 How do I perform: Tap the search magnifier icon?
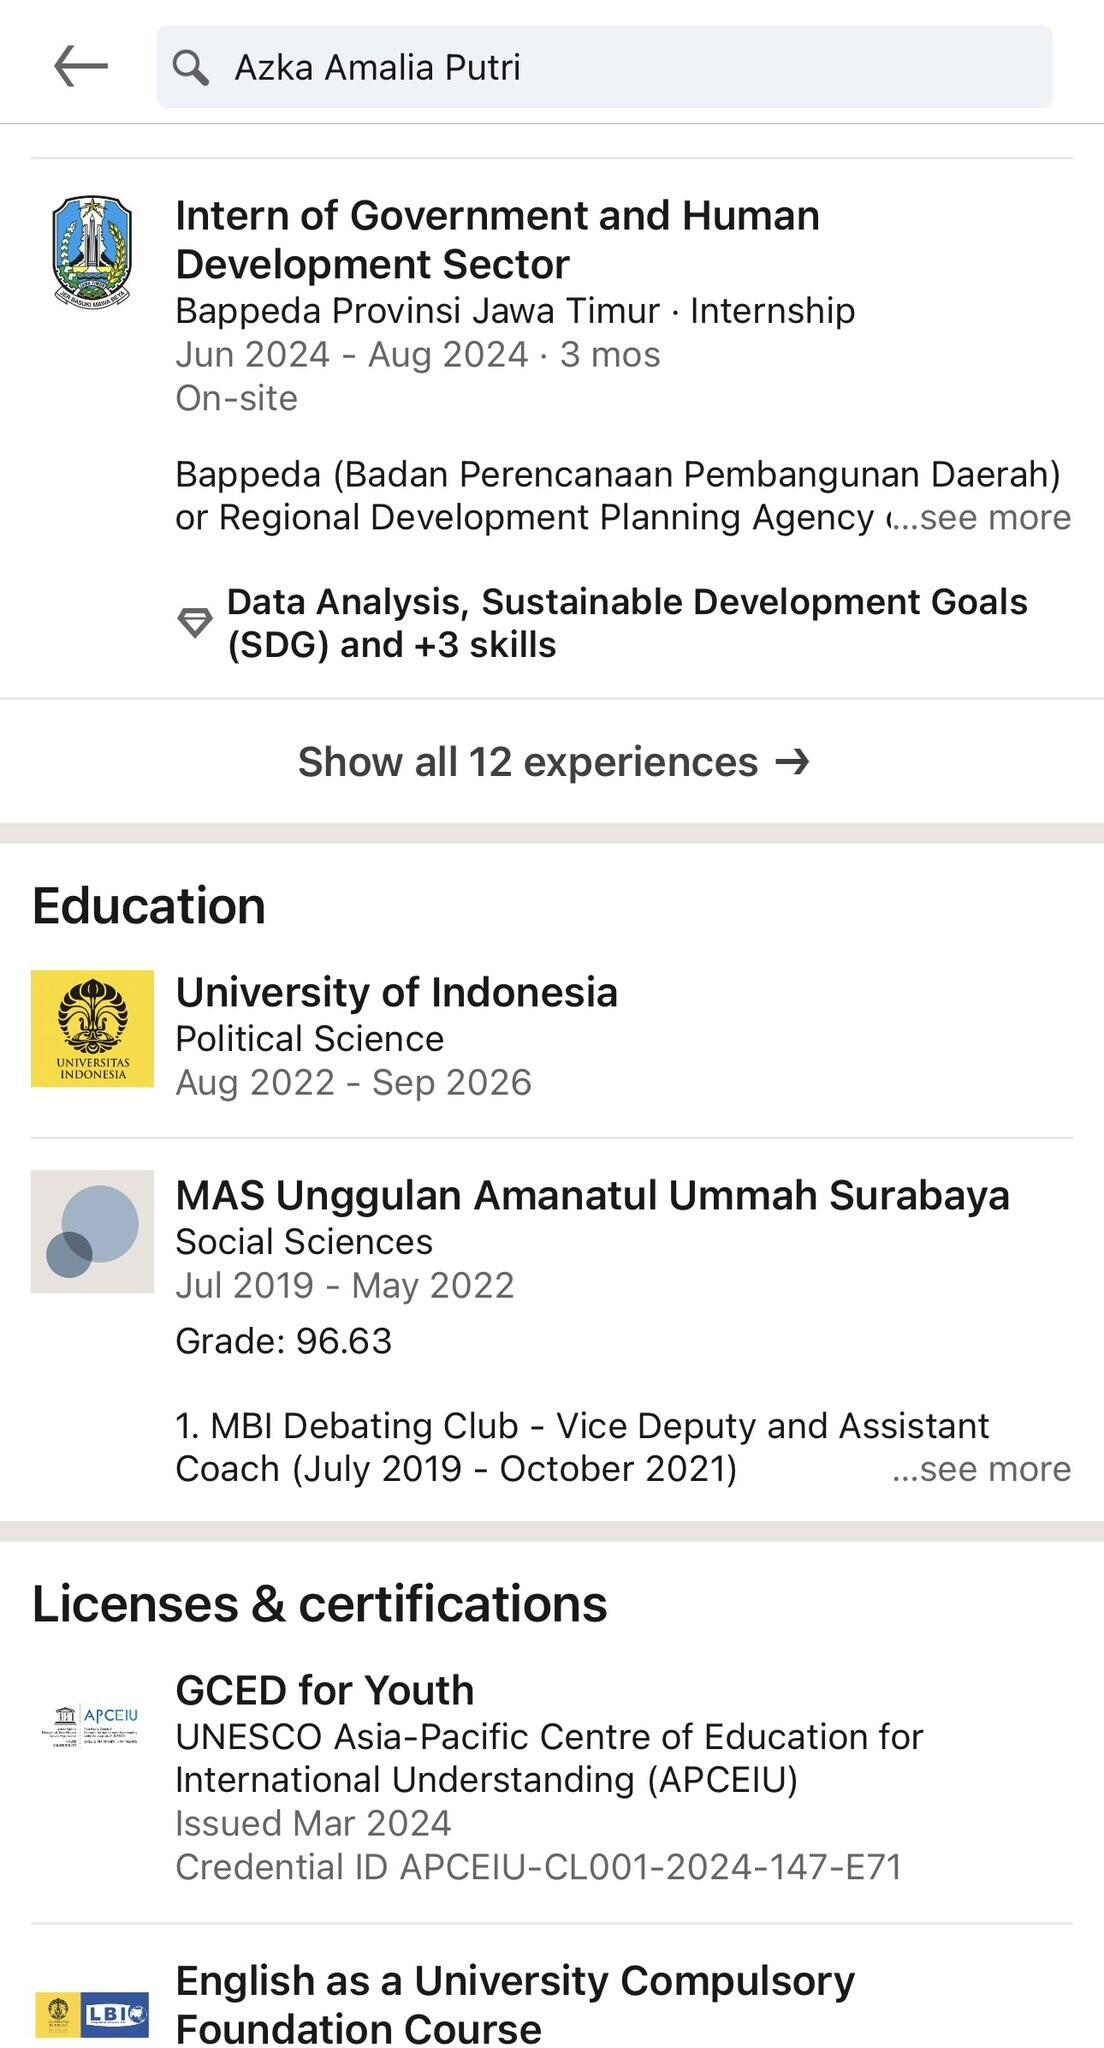(190, 67)
